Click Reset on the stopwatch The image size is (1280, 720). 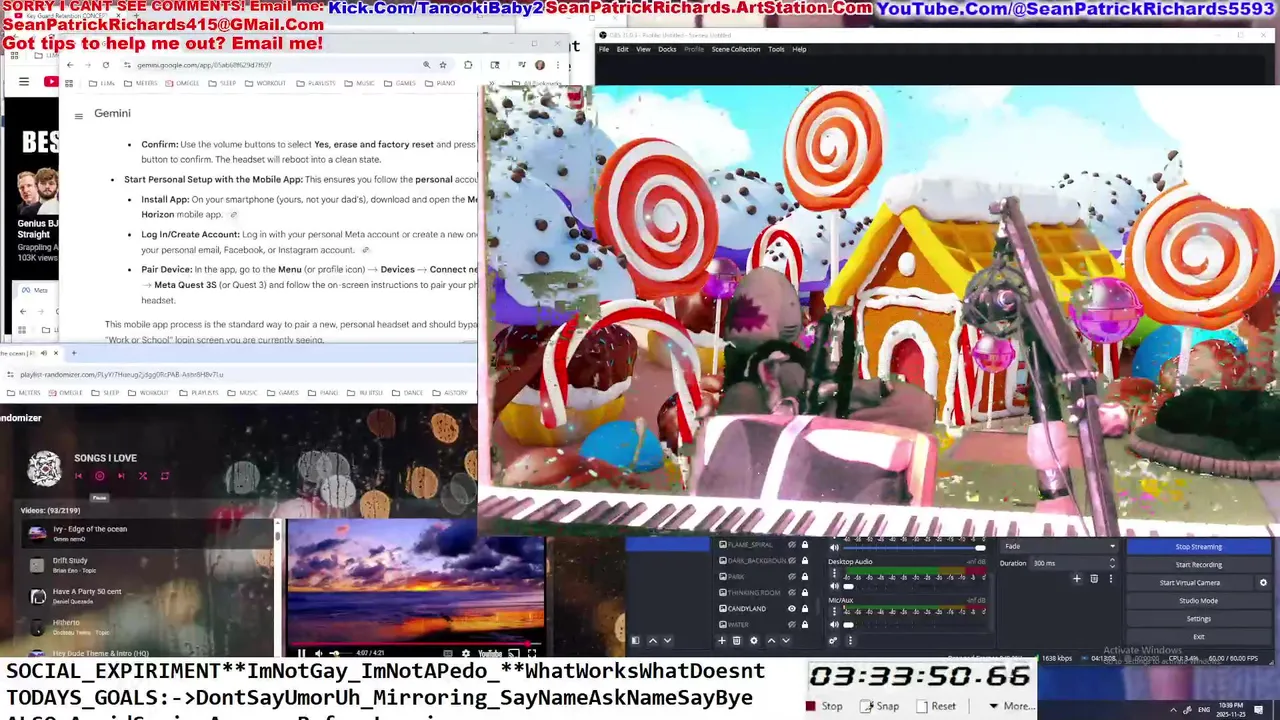click(x=936, y=706)
